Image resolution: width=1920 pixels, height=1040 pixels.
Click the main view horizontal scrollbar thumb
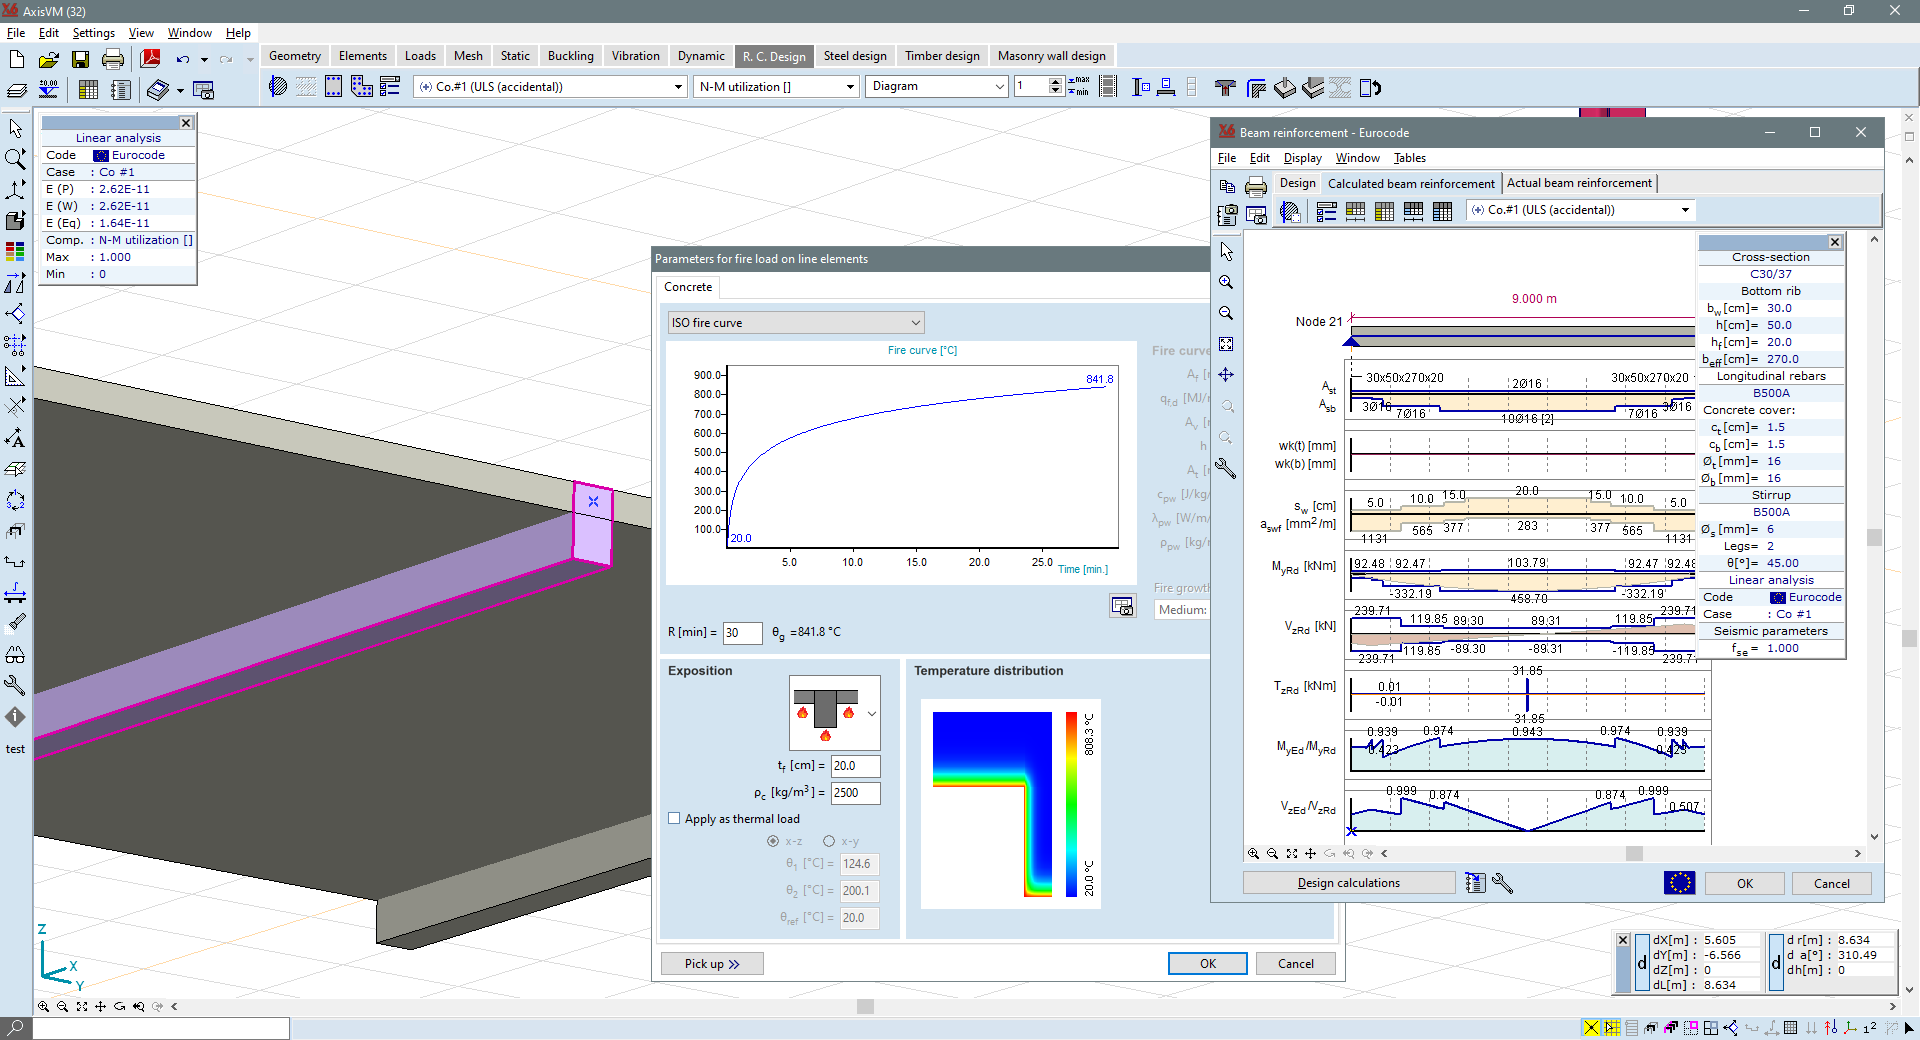(866, 1007)
